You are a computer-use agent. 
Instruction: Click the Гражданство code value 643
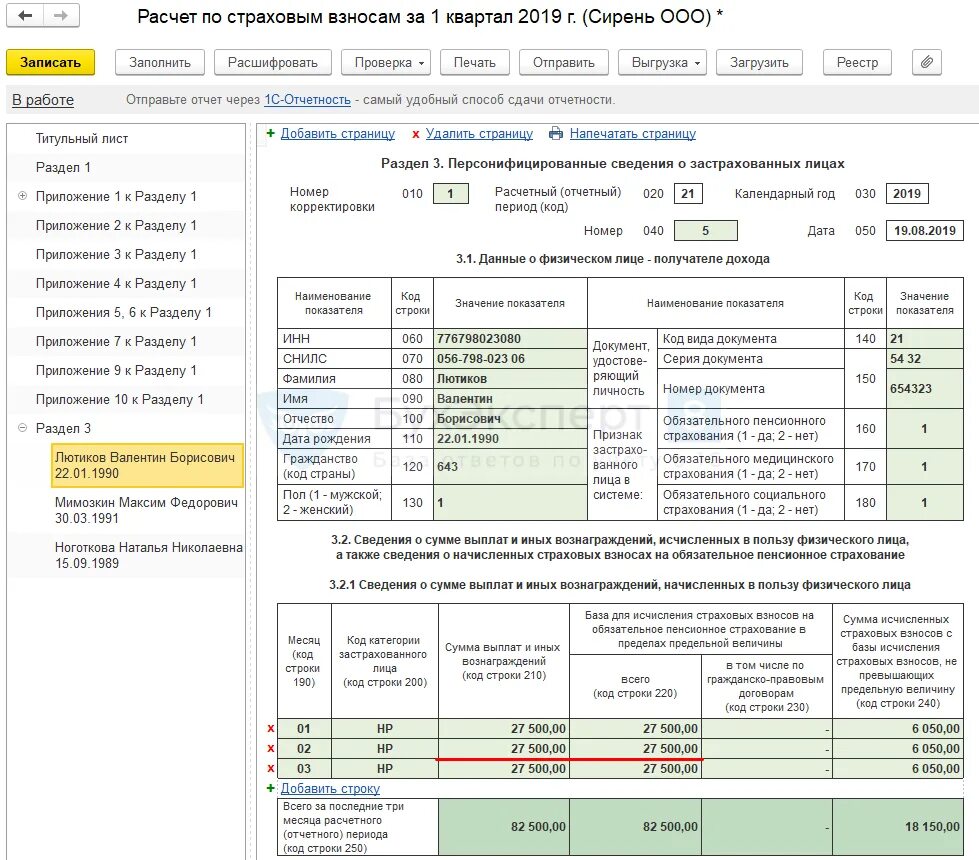point(510,467)
